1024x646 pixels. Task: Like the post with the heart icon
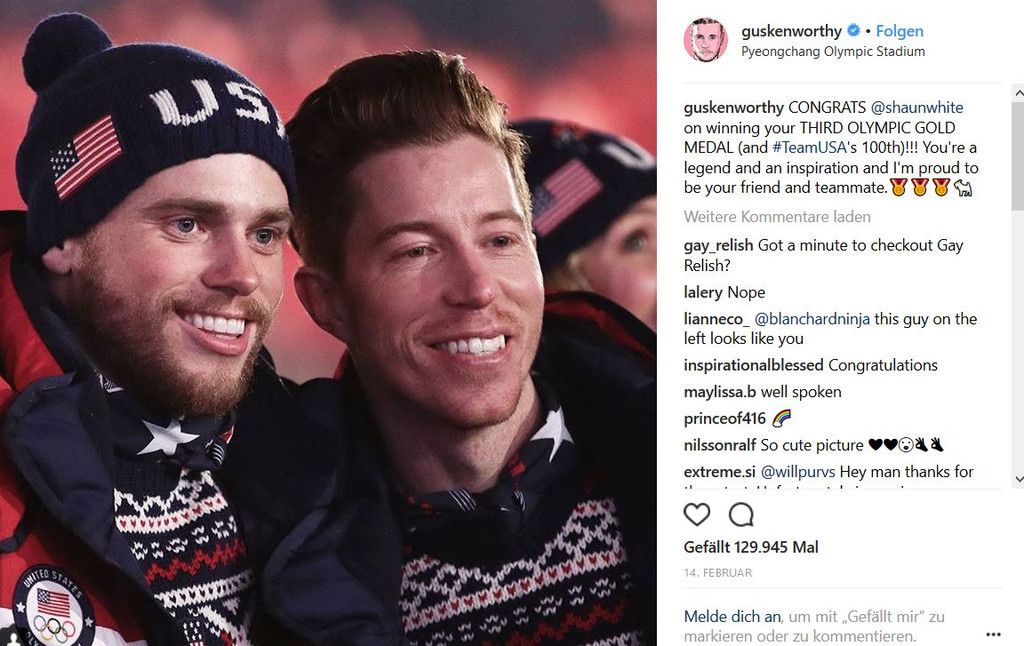coord(697,515)
